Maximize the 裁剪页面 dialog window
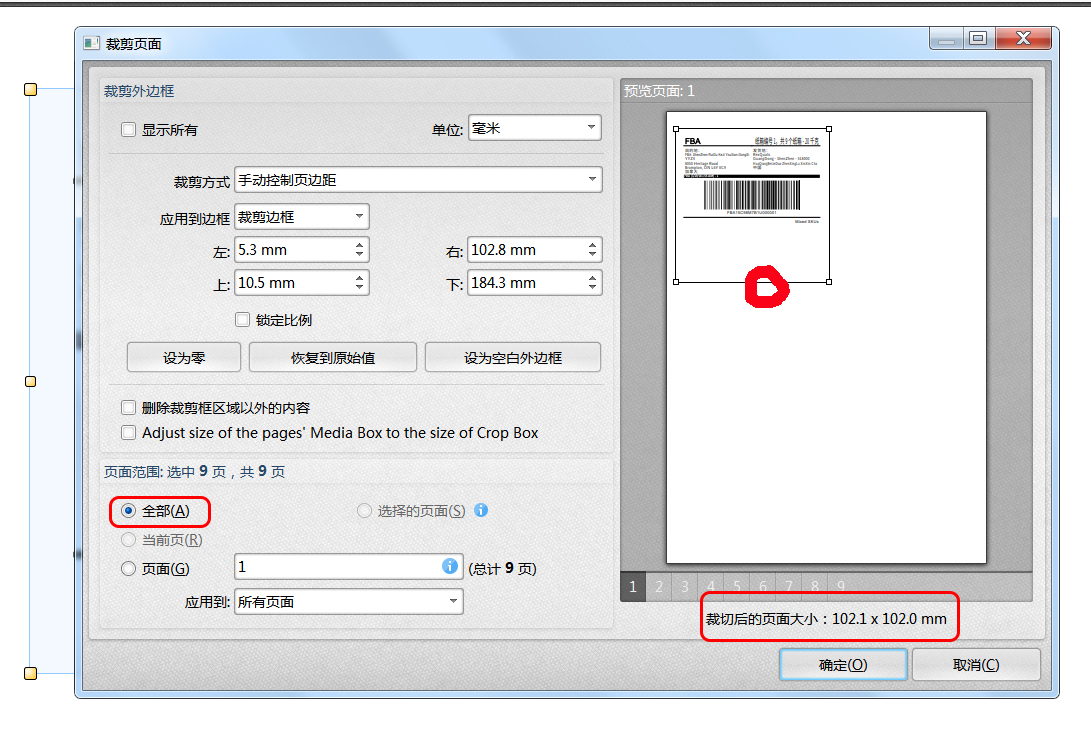This screenshot has width=1091, height=742. pyautogui.click(x=978, y=38)
